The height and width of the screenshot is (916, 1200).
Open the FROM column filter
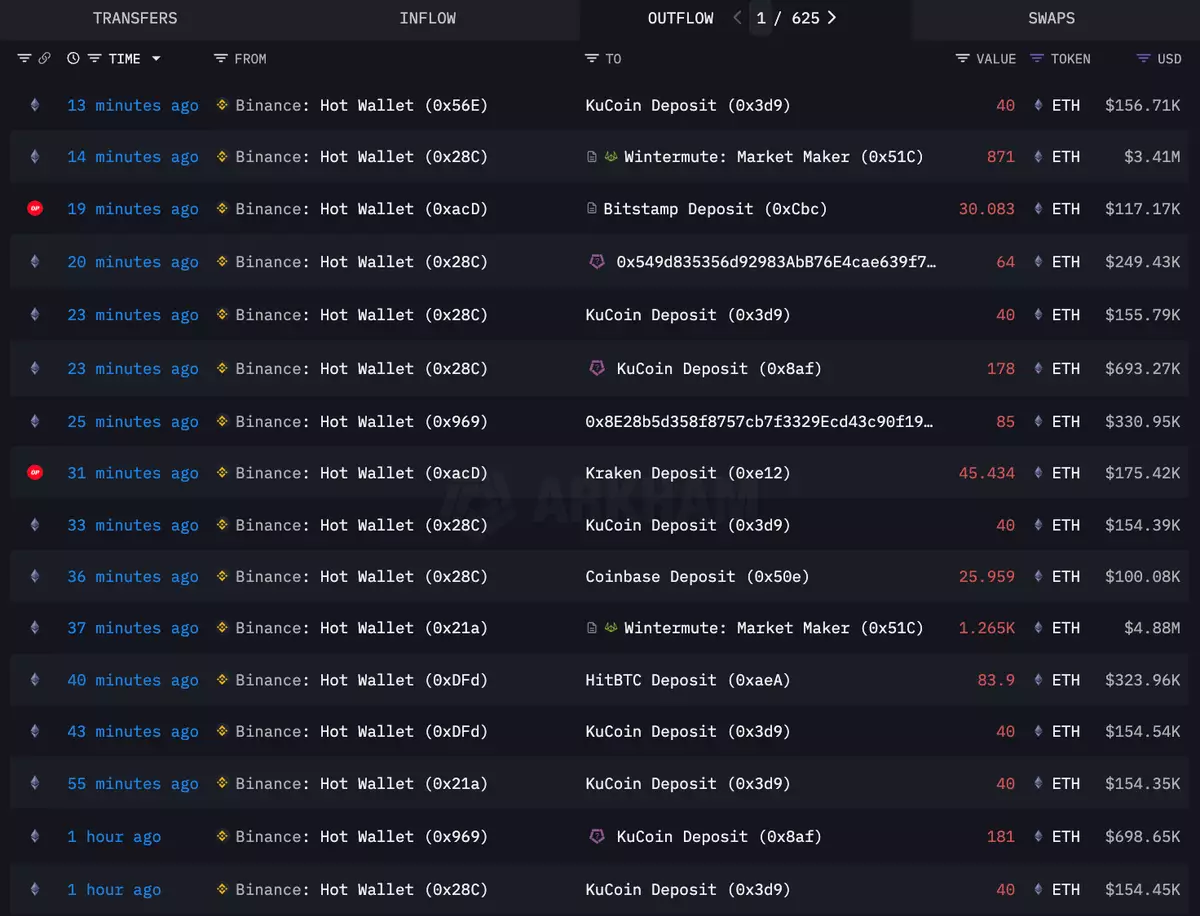(221, 59)
